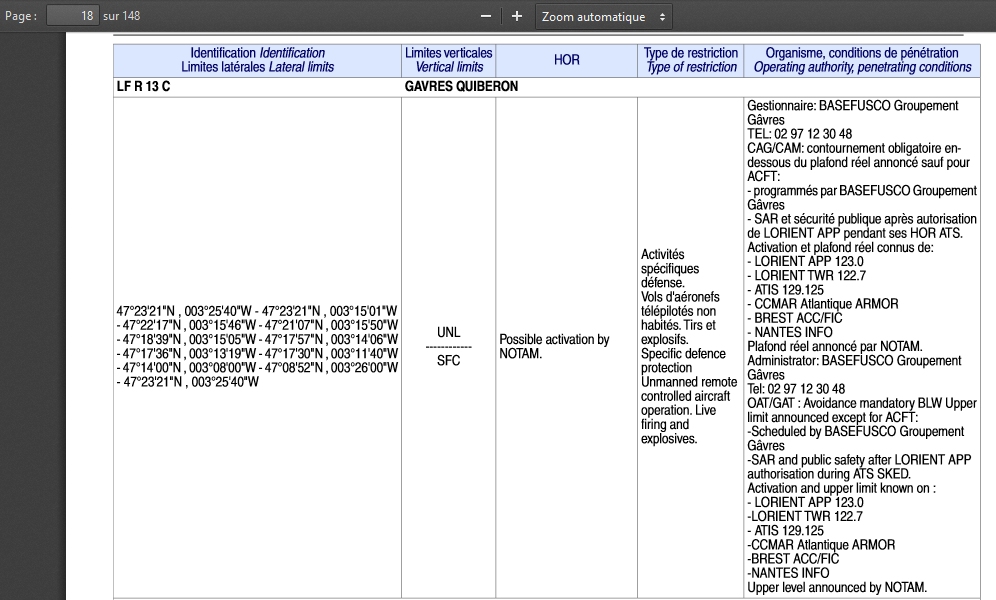Click the page number input field

(72, 16)
